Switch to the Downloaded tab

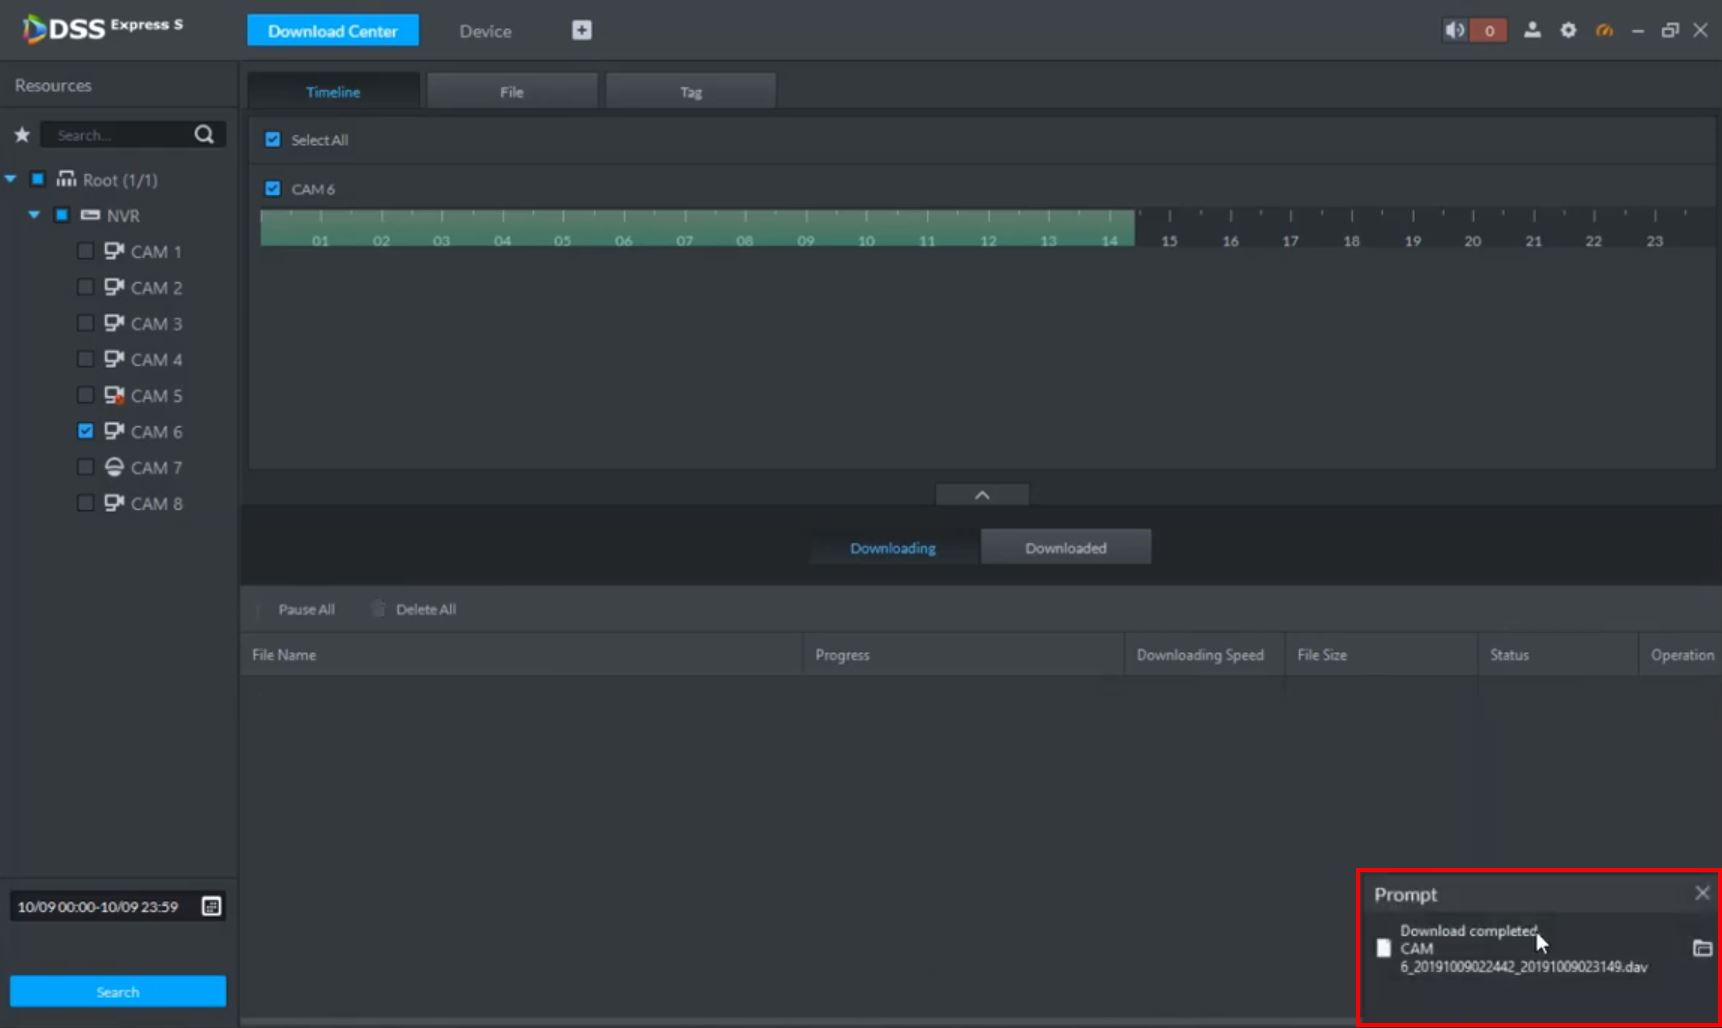1065,548
